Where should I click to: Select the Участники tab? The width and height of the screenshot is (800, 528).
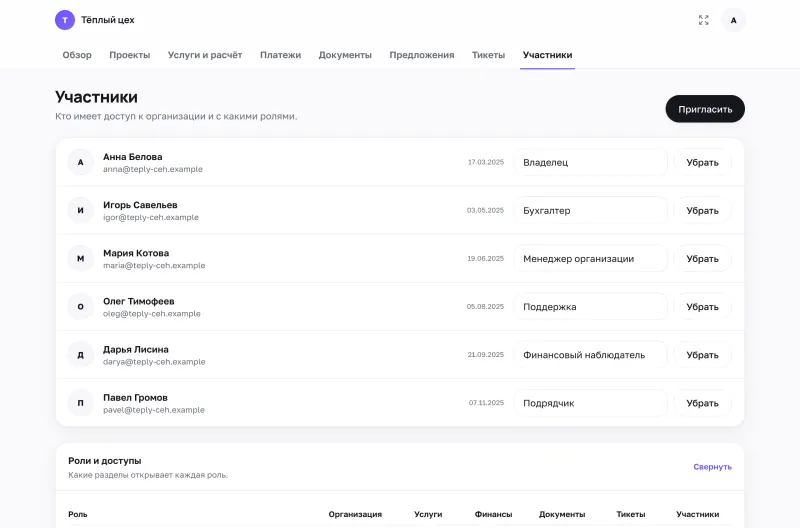click(547, 55)
